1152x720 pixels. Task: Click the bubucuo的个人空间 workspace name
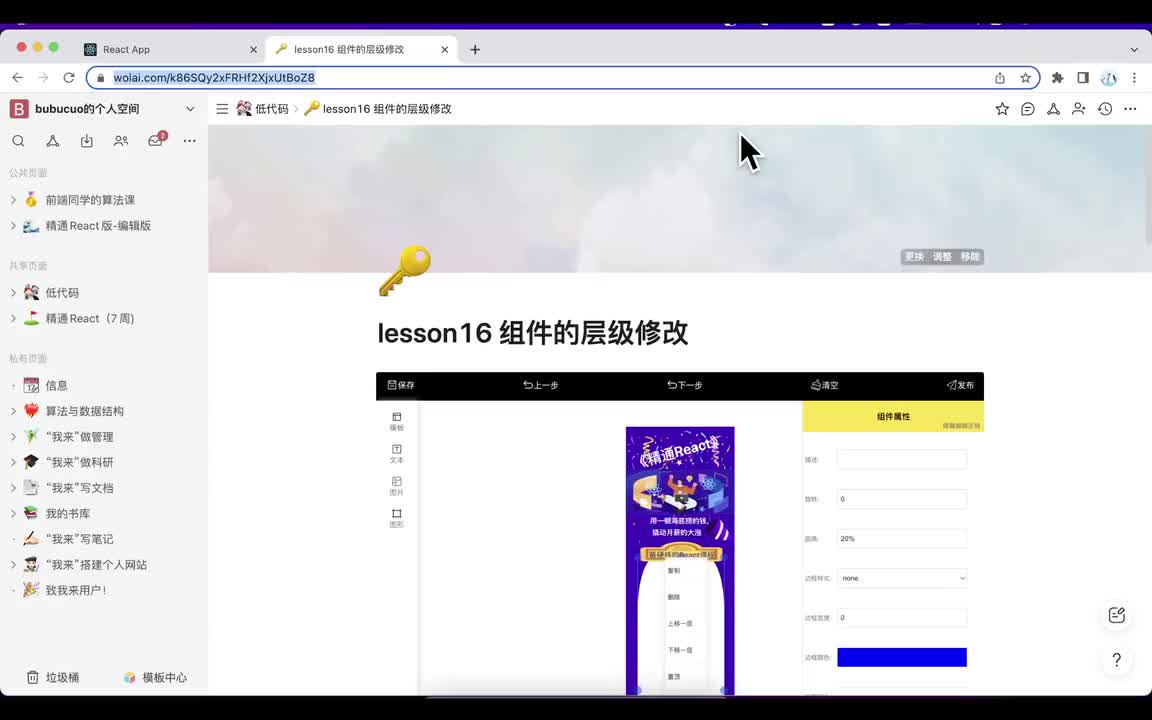pos(87,109)
